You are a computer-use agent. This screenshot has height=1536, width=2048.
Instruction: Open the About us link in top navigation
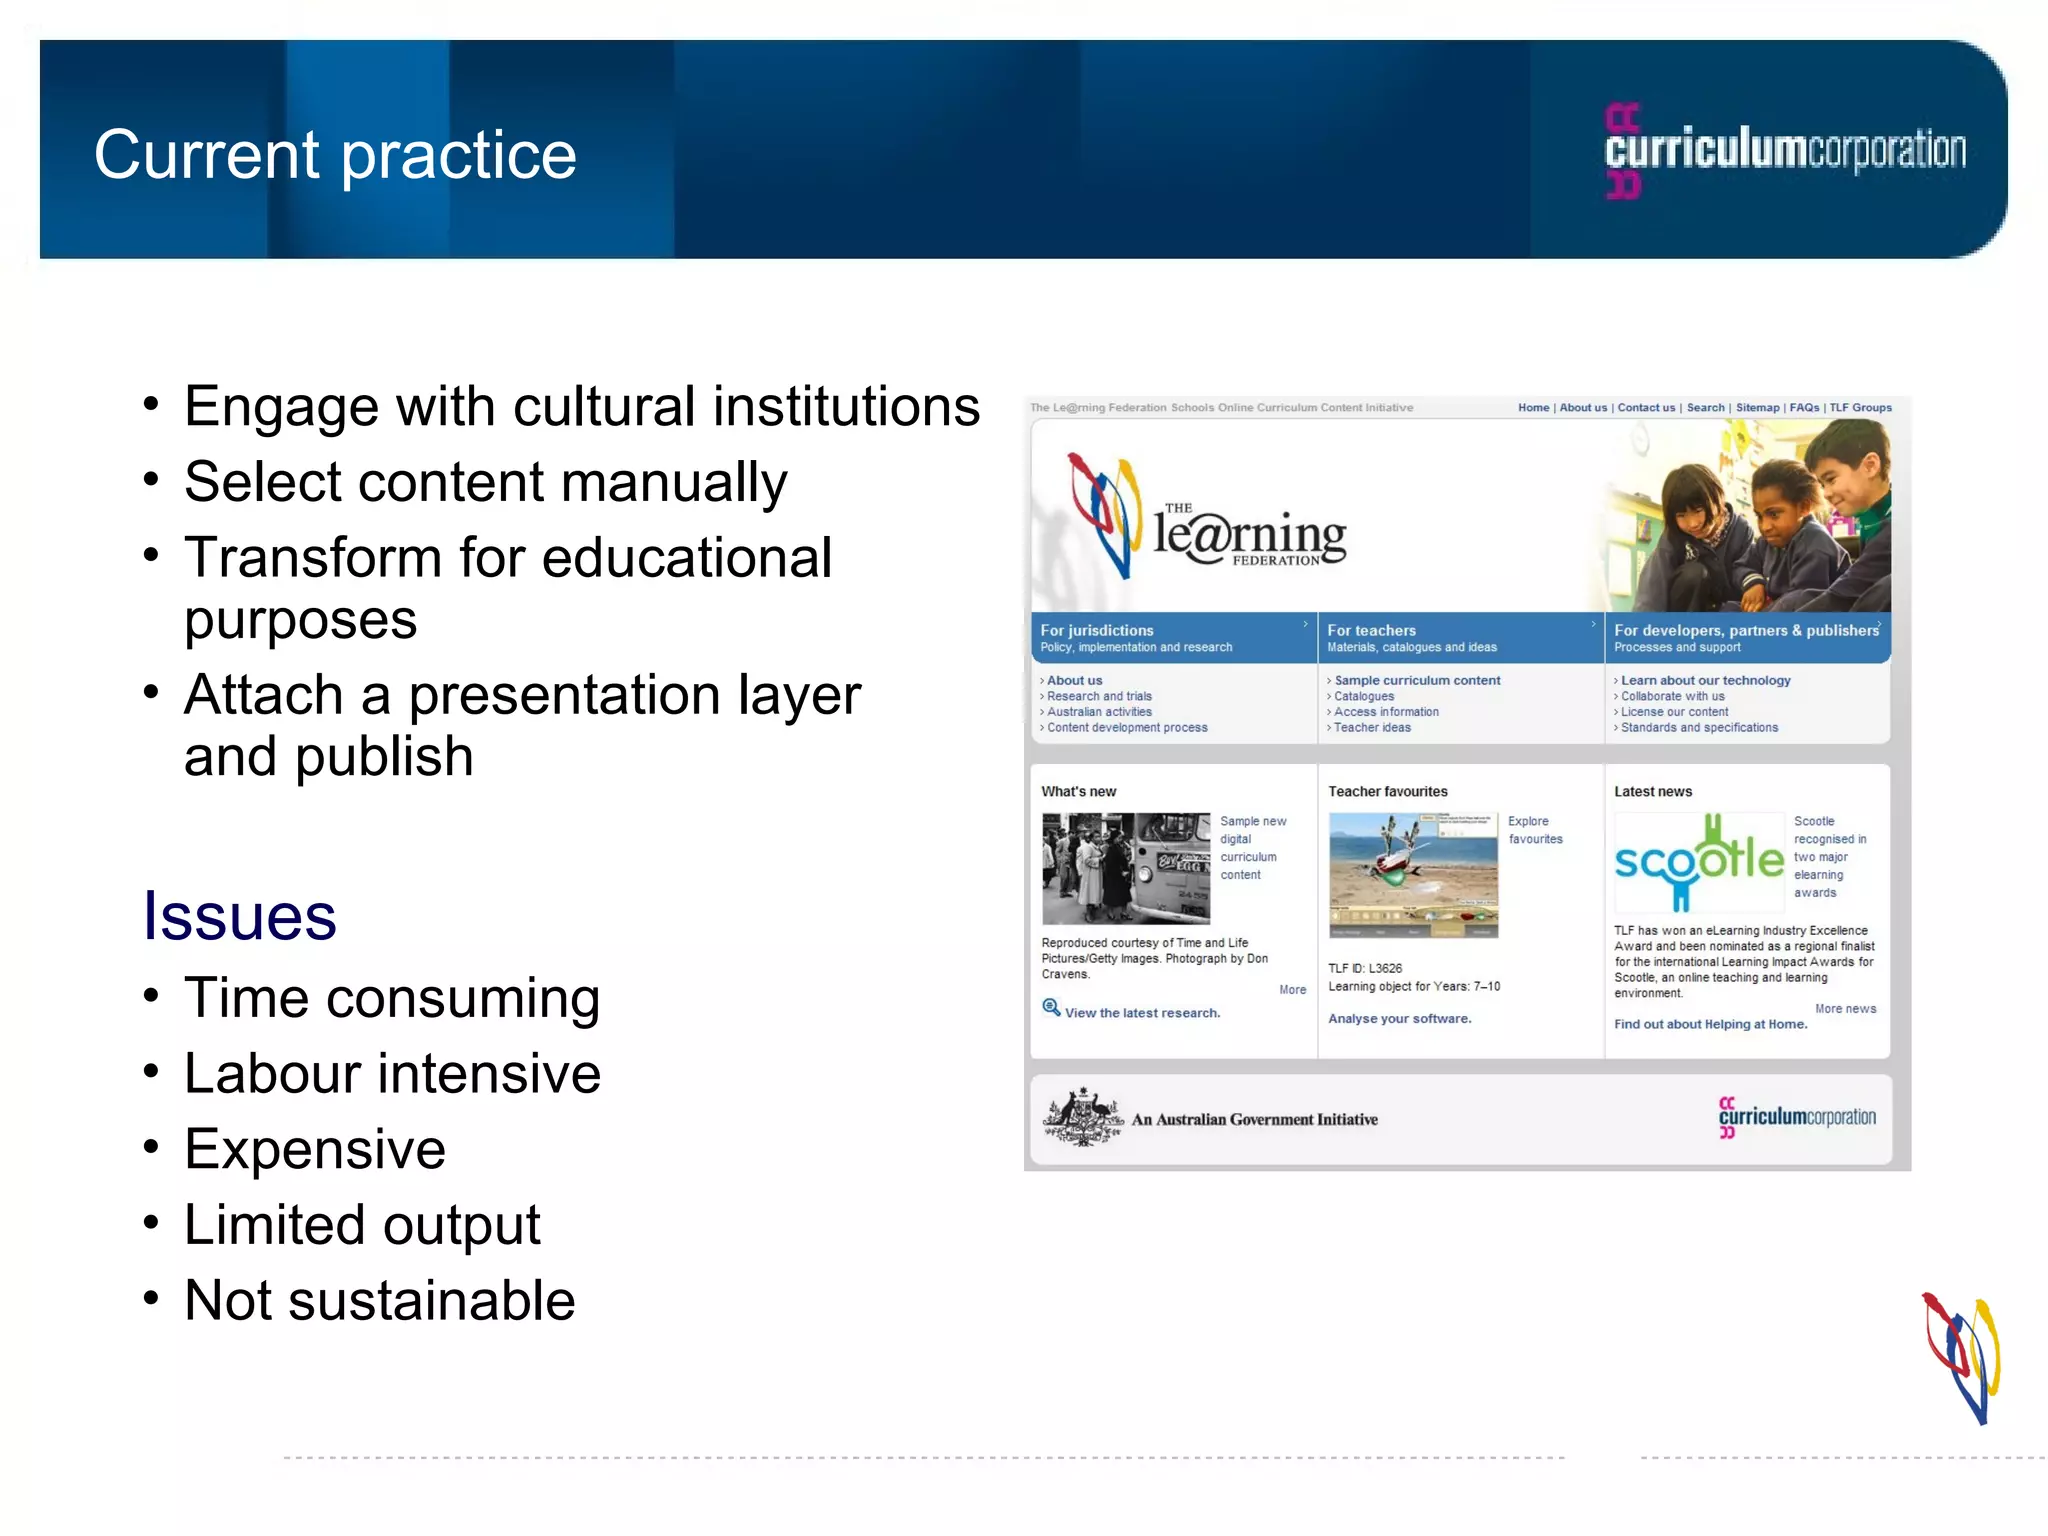pyautogui.click(x=1583, y=408)
